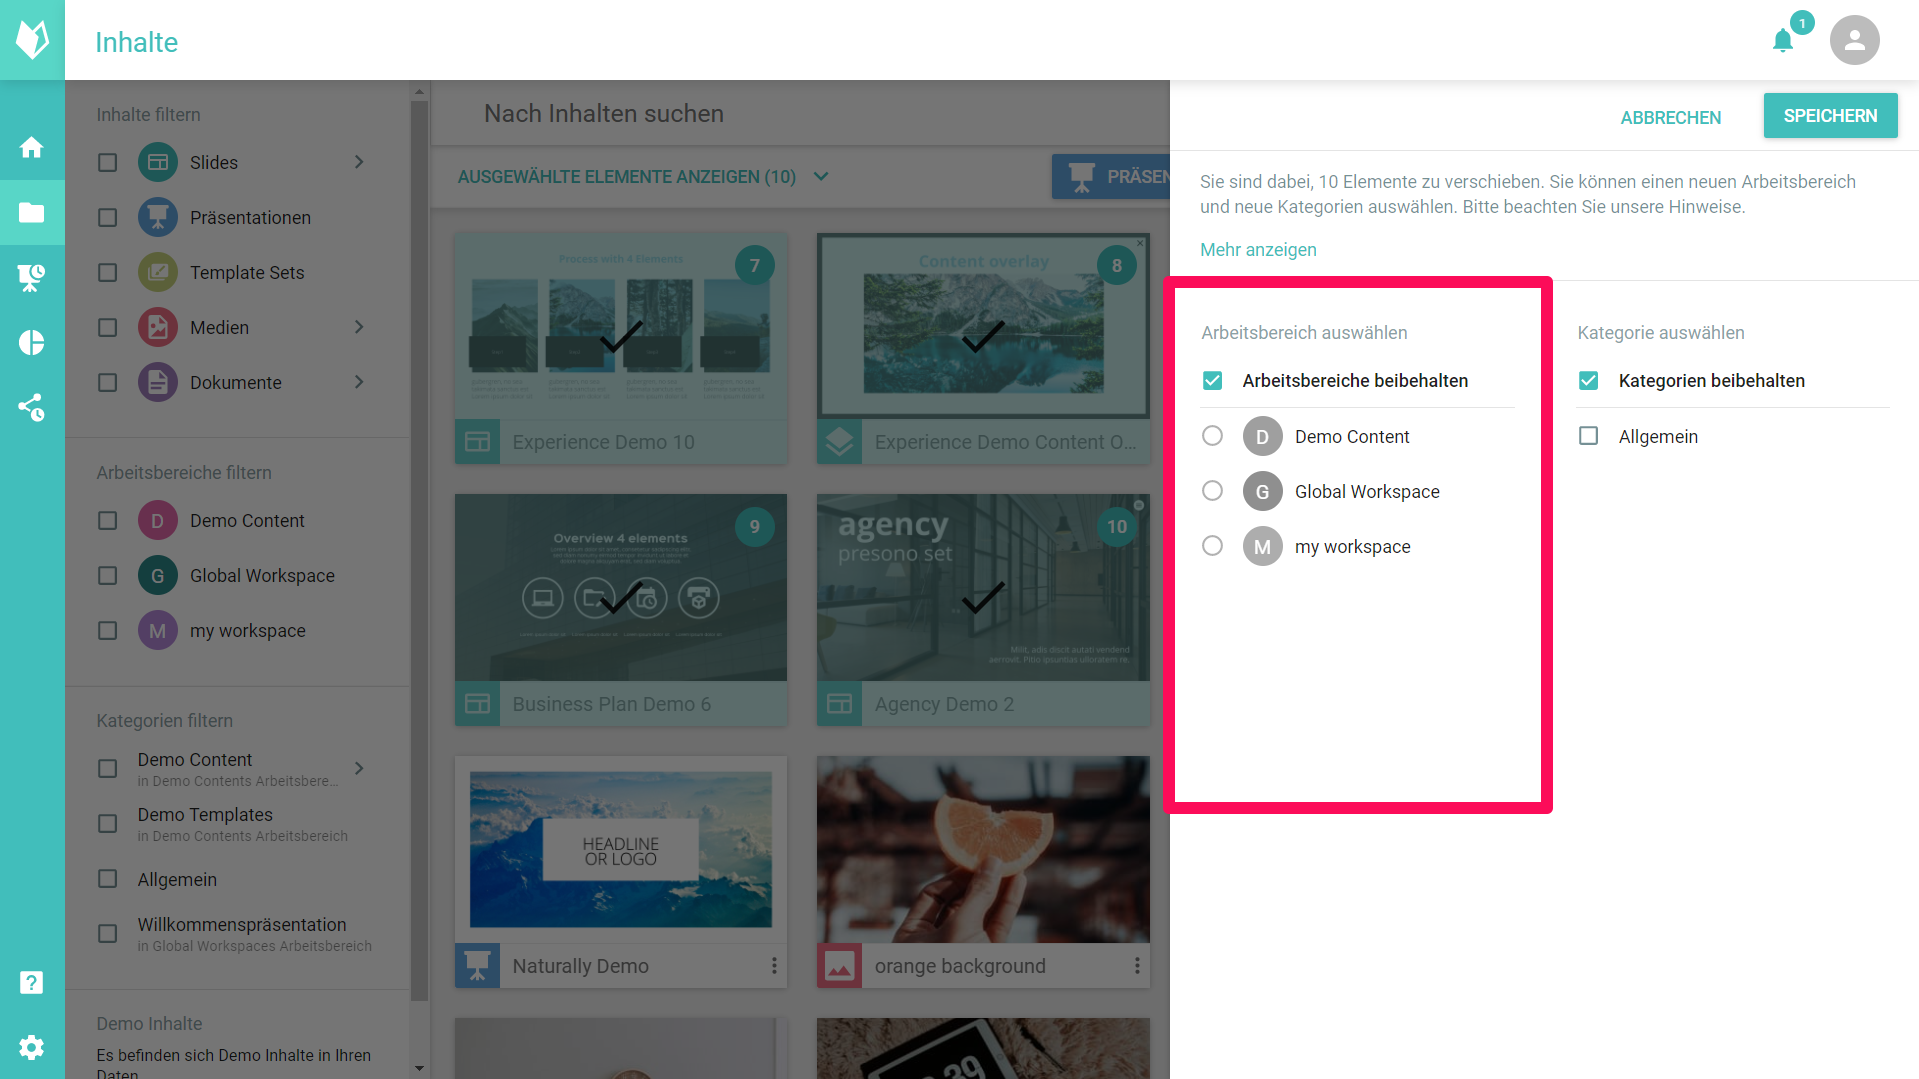Check the Template Sets filter checkbox

coord(108,272)
